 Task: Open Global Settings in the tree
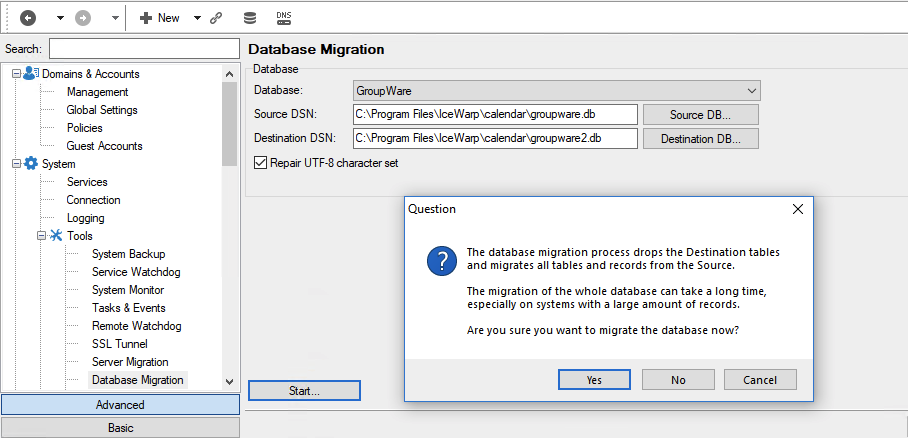pyautogui.click(x=102, y=110)
